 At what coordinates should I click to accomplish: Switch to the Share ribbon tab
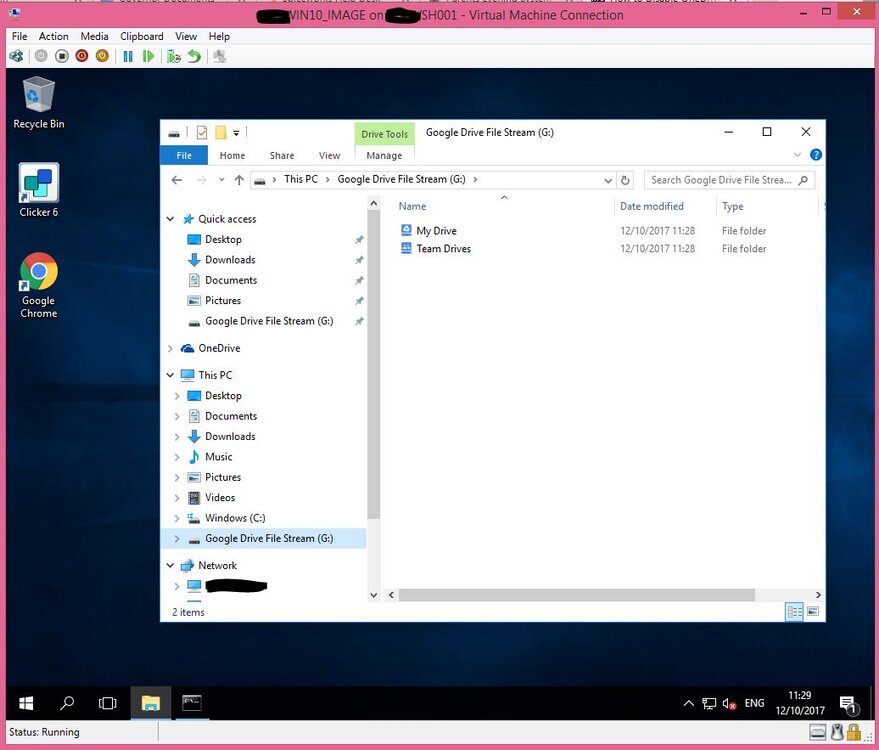pos(281,155)
